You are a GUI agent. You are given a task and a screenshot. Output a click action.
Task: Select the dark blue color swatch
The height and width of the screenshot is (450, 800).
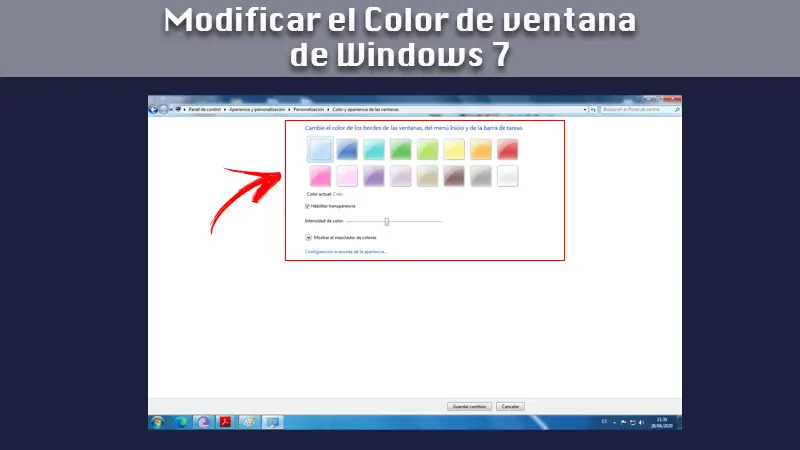(347, 149)
